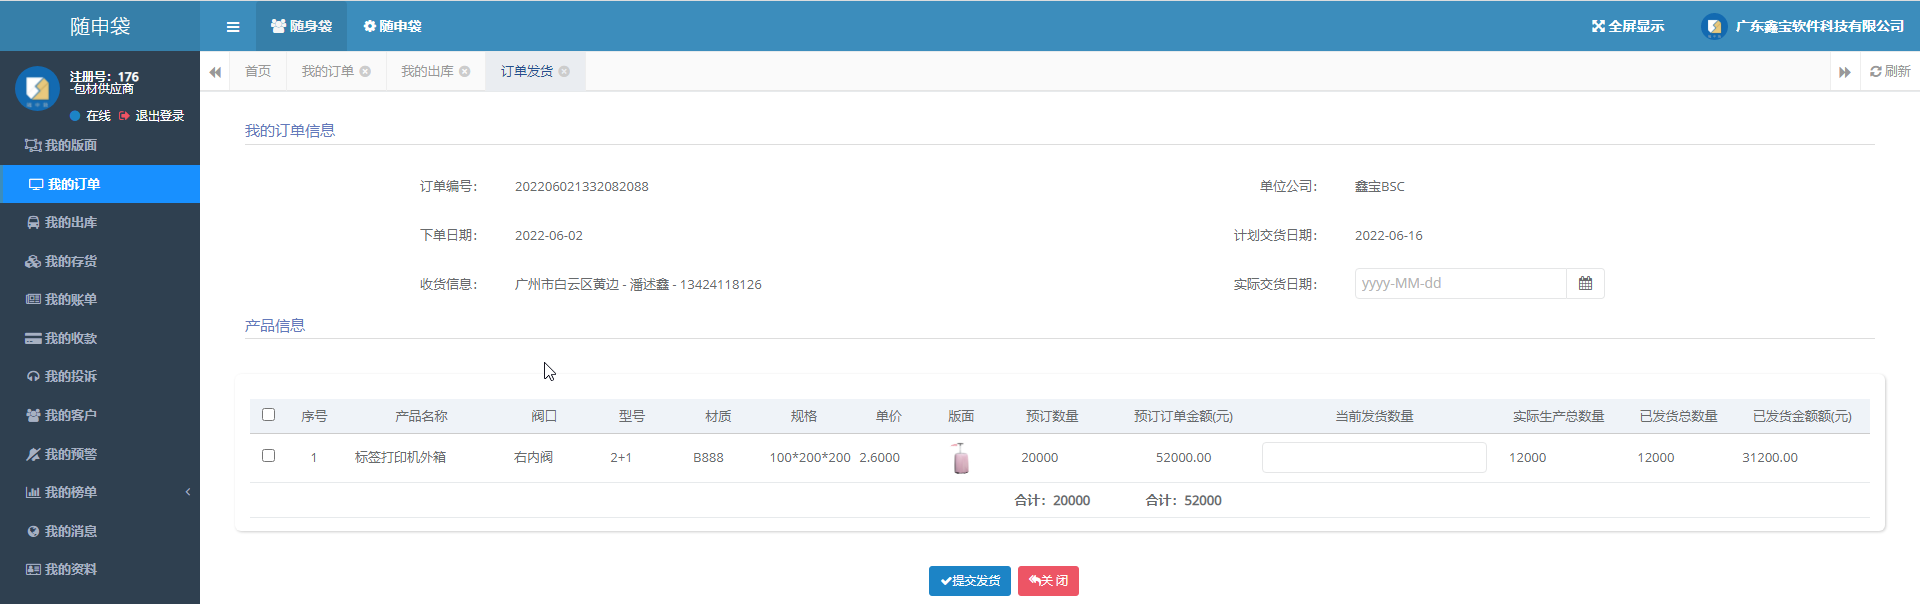Click the shipped amount 31200.00 cell

pos(1769,458)
